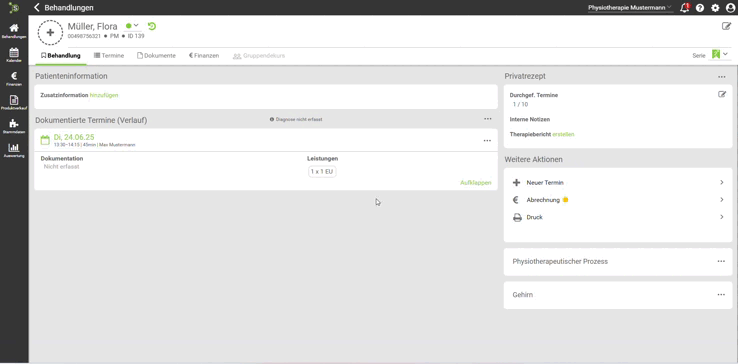Click Interne Notizen label

[530, 120]
